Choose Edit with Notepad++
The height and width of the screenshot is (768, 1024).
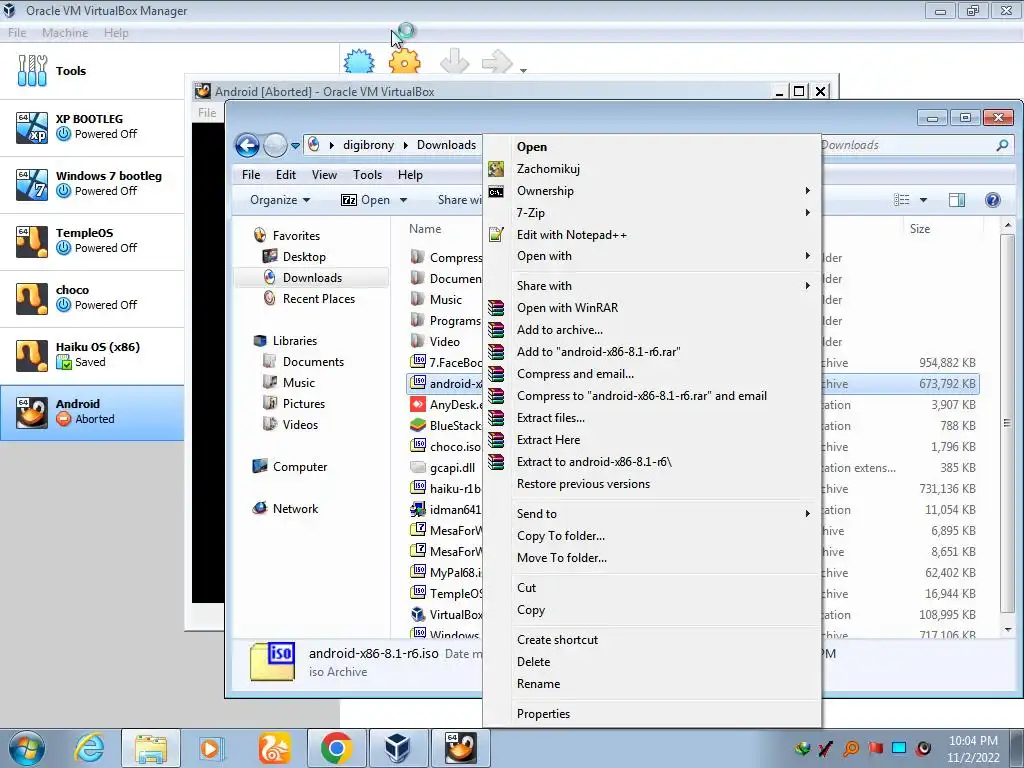652,234
